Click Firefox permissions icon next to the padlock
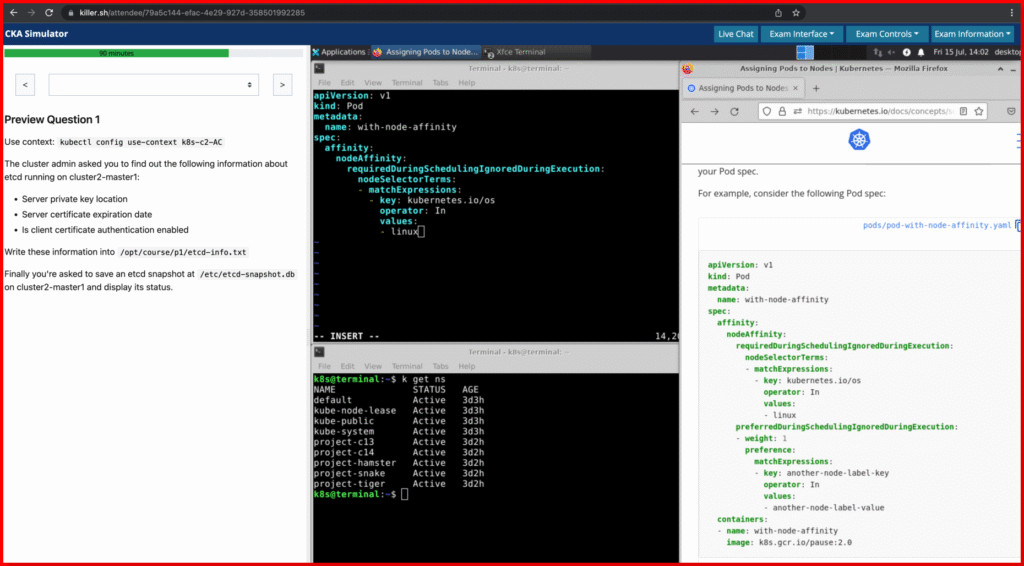Image resolution: width=1024 pixels, height=566 pixels. (797, 112)
